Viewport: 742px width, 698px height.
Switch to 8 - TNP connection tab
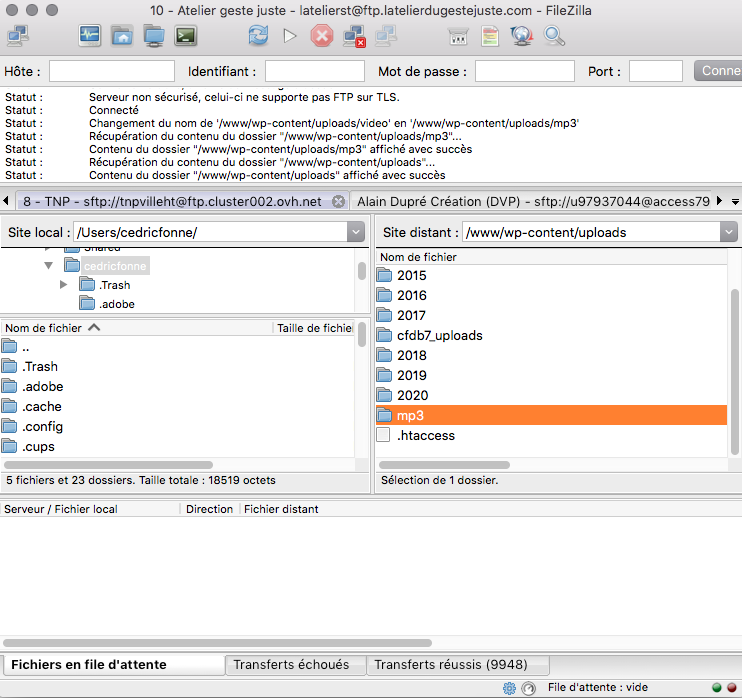pos(173,202)
